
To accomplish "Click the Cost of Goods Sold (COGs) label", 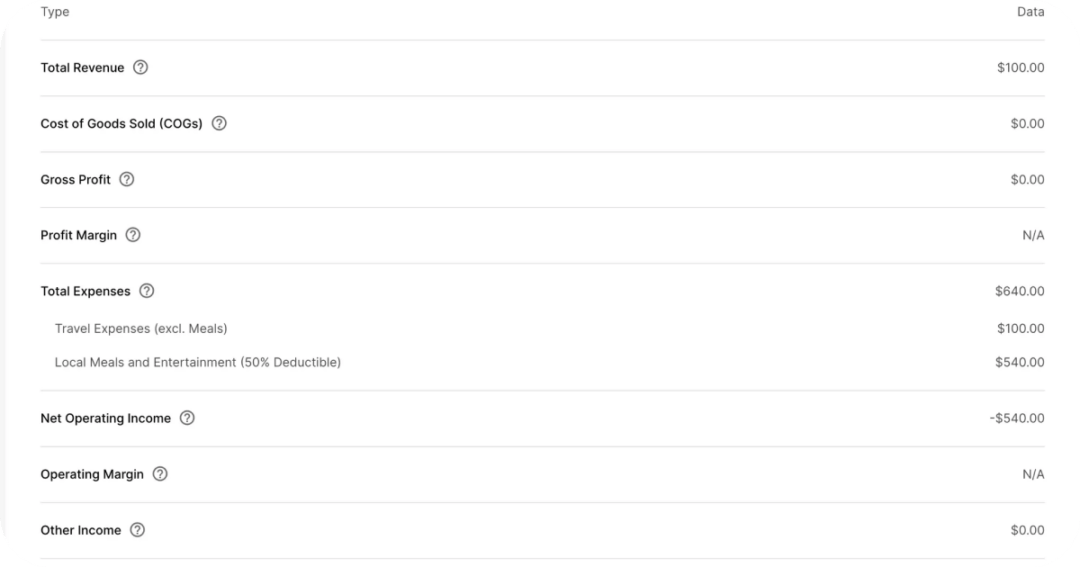I will point(121,124).
